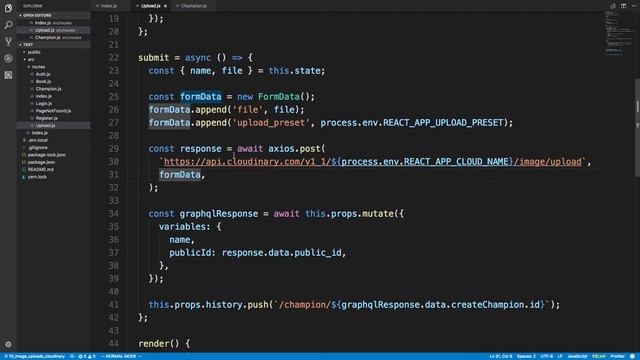Select Upload.js under Open Editors
The height and width of the screenshot is (360, 640).
pos(53,30)
